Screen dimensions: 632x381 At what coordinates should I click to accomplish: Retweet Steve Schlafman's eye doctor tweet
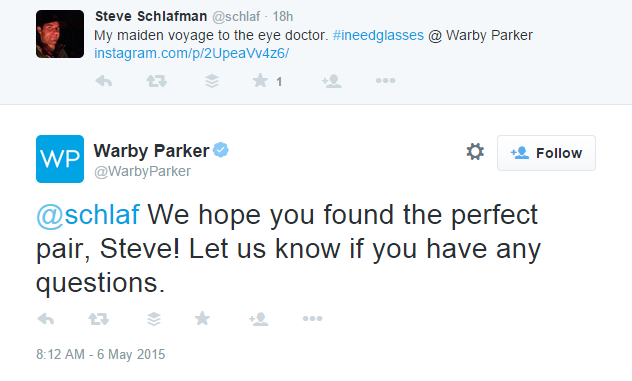click(156, 81)
